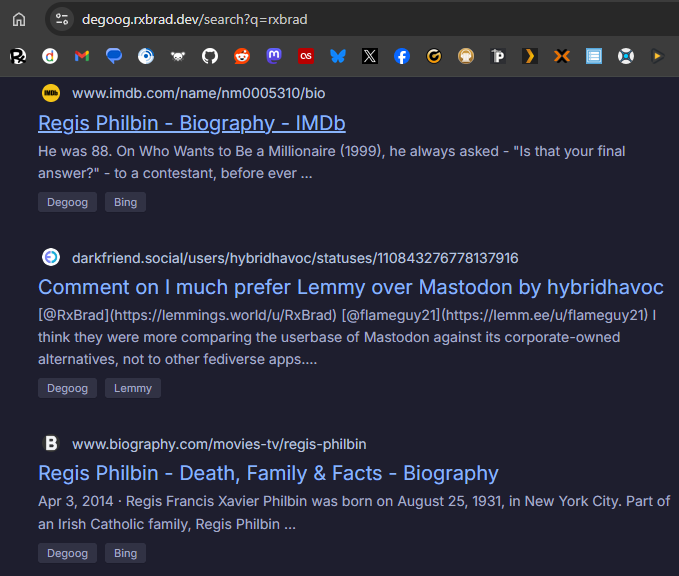The width and height of the screenshot is (679, 576).
Task: Click Degoog tag under biography.com result
Action: [x=68, y=553]
